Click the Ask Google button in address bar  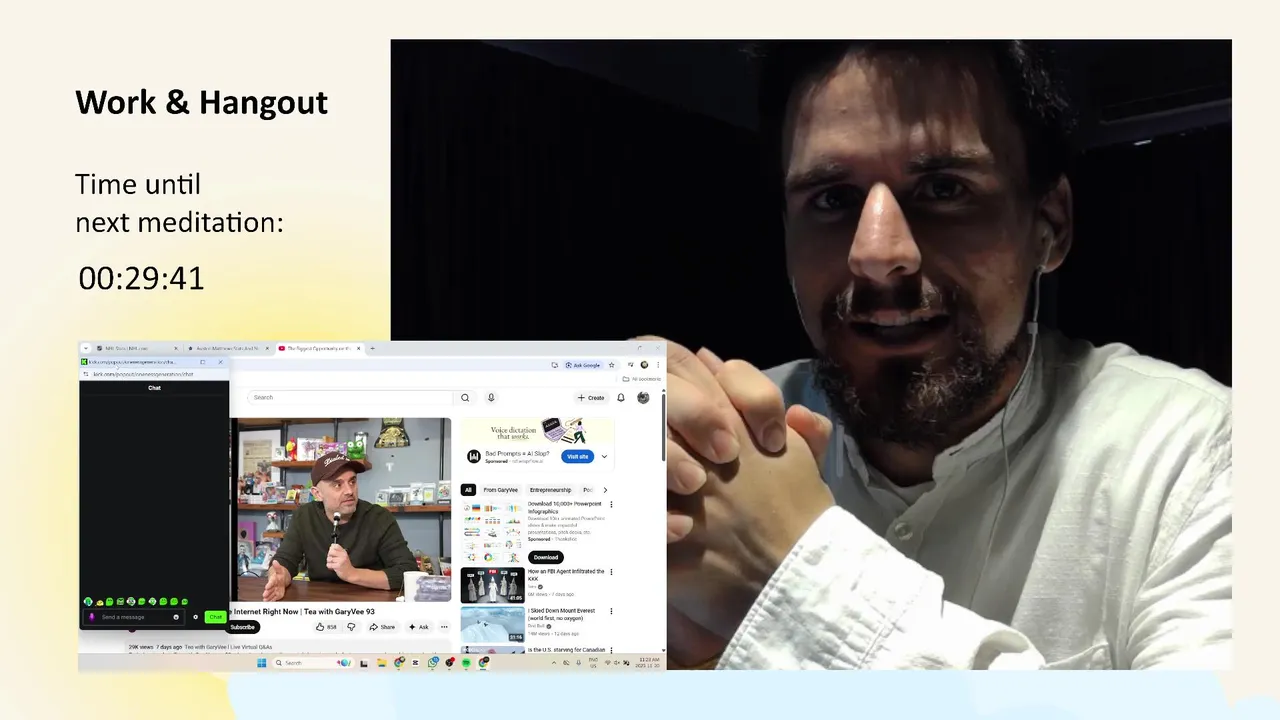[584, 365]
